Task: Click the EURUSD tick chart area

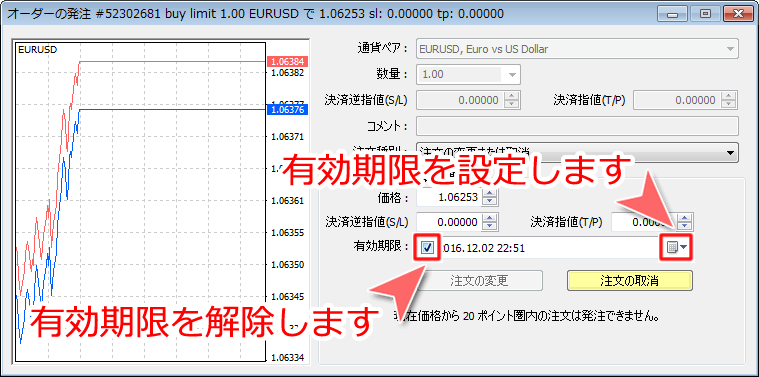Action: pos(140,201)
